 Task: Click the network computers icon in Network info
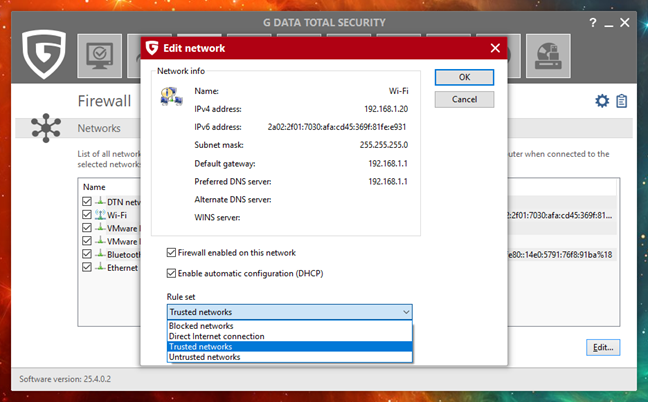pos(171,97)
